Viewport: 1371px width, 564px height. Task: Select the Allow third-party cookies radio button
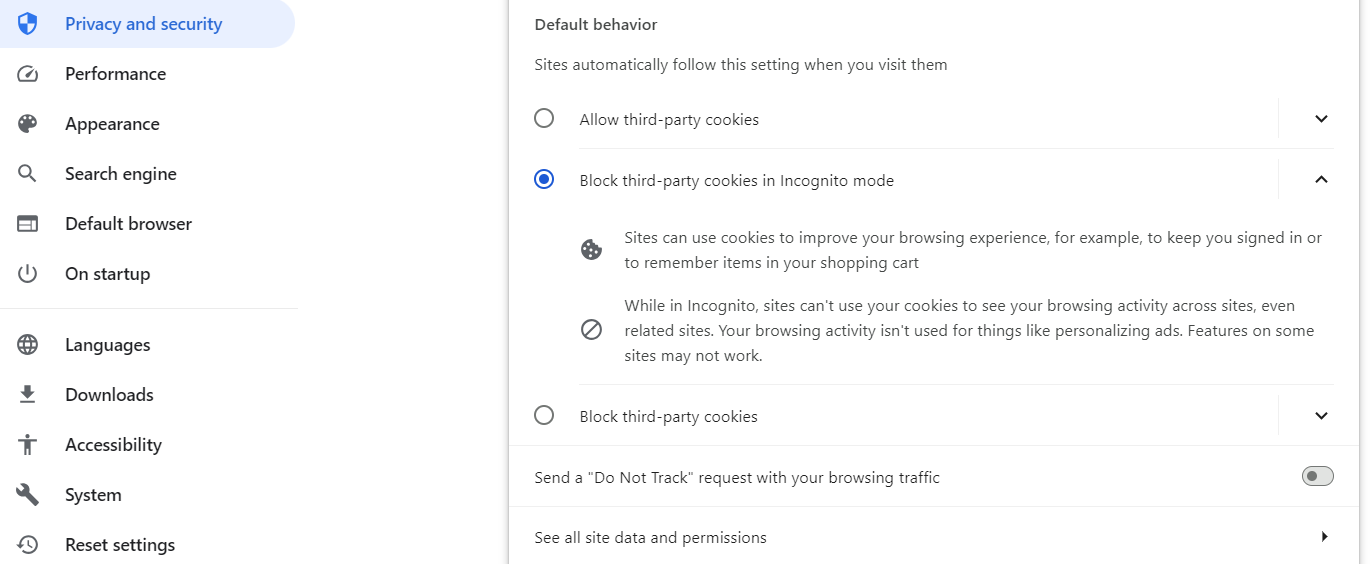tap(544, 119)
